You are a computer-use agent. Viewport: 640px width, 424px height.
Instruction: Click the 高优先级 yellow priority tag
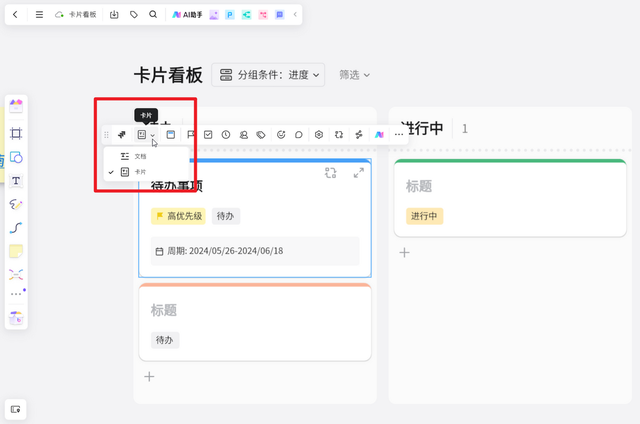pos(178,216)
